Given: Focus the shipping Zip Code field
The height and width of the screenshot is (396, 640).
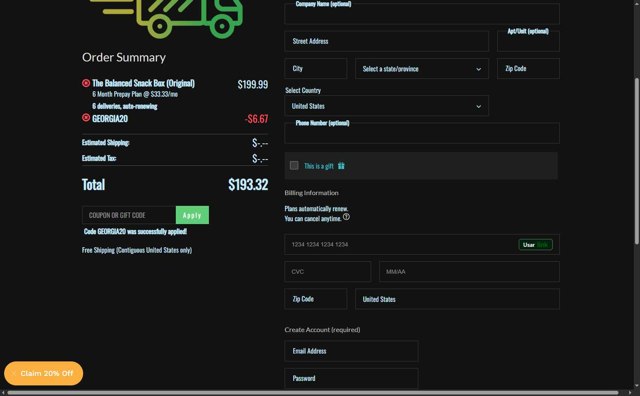Looking at the screenshot, I should click(x=528, y=69).
